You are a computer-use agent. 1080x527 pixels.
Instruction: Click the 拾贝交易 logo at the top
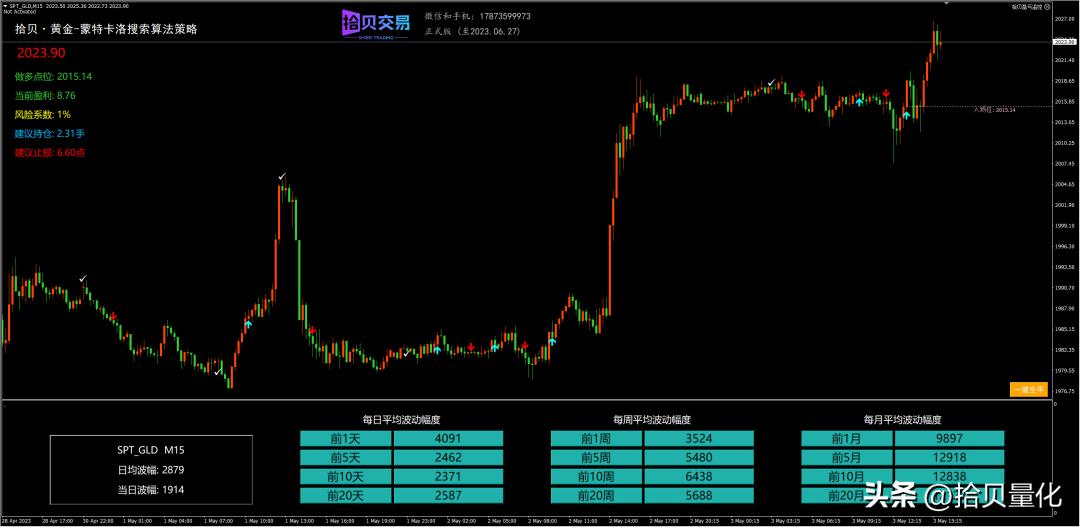click(x=376, y=24)
